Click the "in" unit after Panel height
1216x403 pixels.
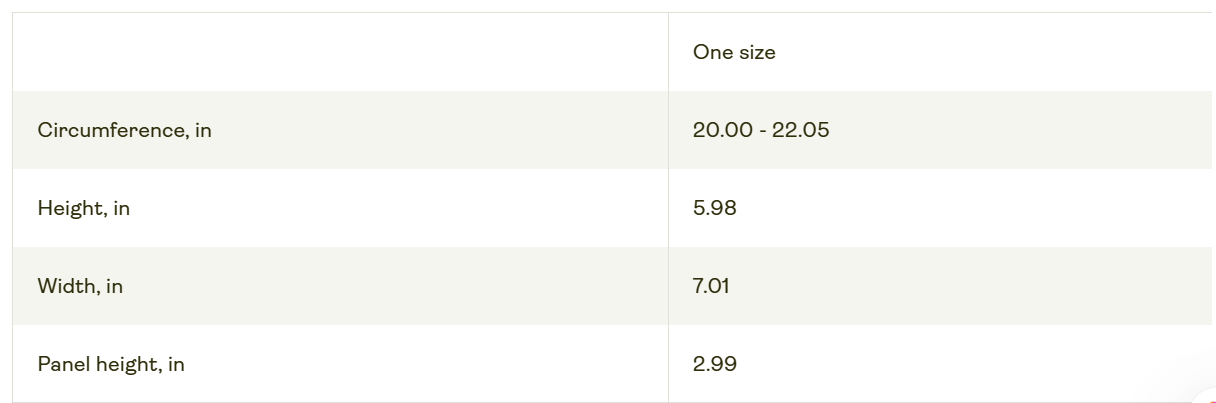point(176,364)
